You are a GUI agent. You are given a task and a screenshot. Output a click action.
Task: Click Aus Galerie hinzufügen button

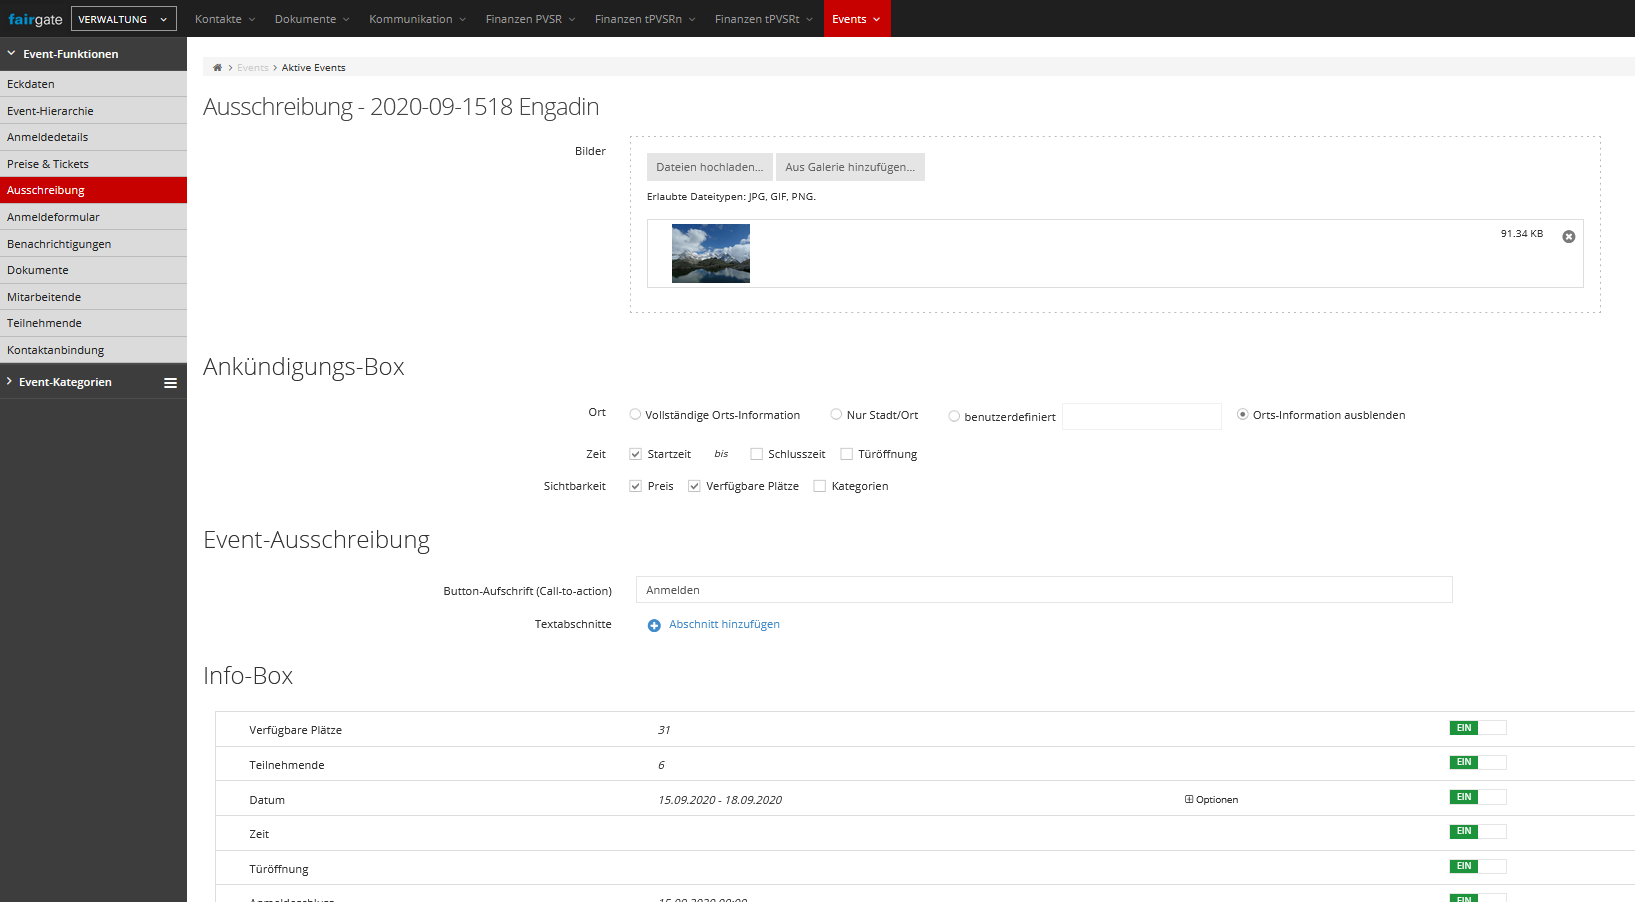(850, 167)
